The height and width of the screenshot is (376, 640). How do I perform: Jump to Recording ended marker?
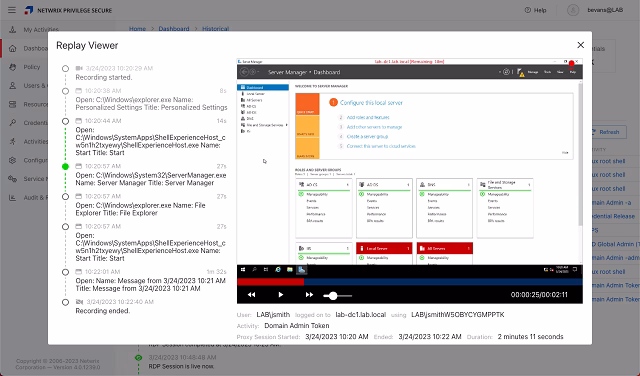point(65,303)
